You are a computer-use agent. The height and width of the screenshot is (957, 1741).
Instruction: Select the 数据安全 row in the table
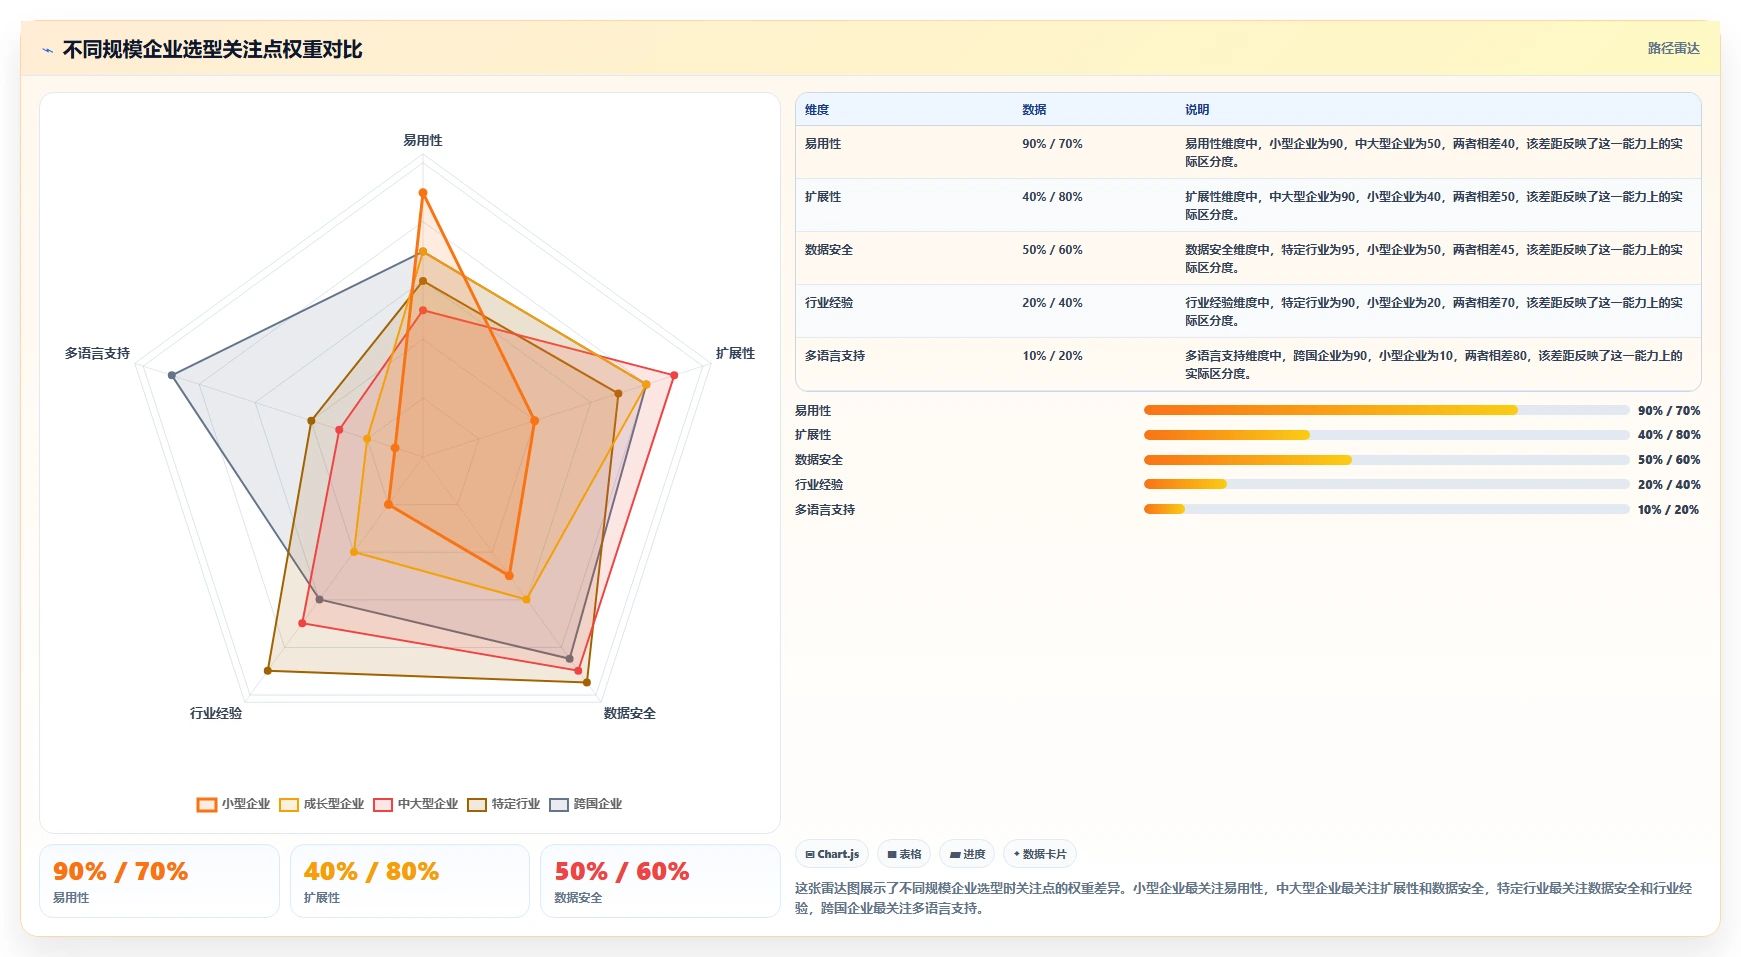(1248, 258)
